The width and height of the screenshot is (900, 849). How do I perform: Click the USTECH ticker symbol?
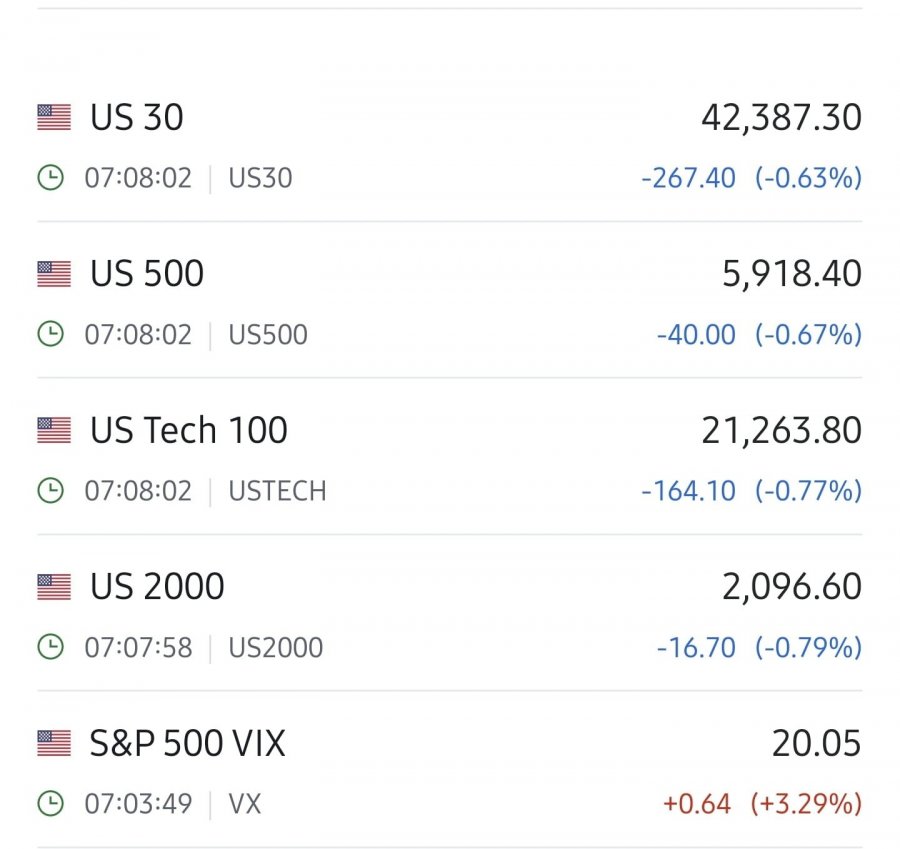(x=277, y=491)
